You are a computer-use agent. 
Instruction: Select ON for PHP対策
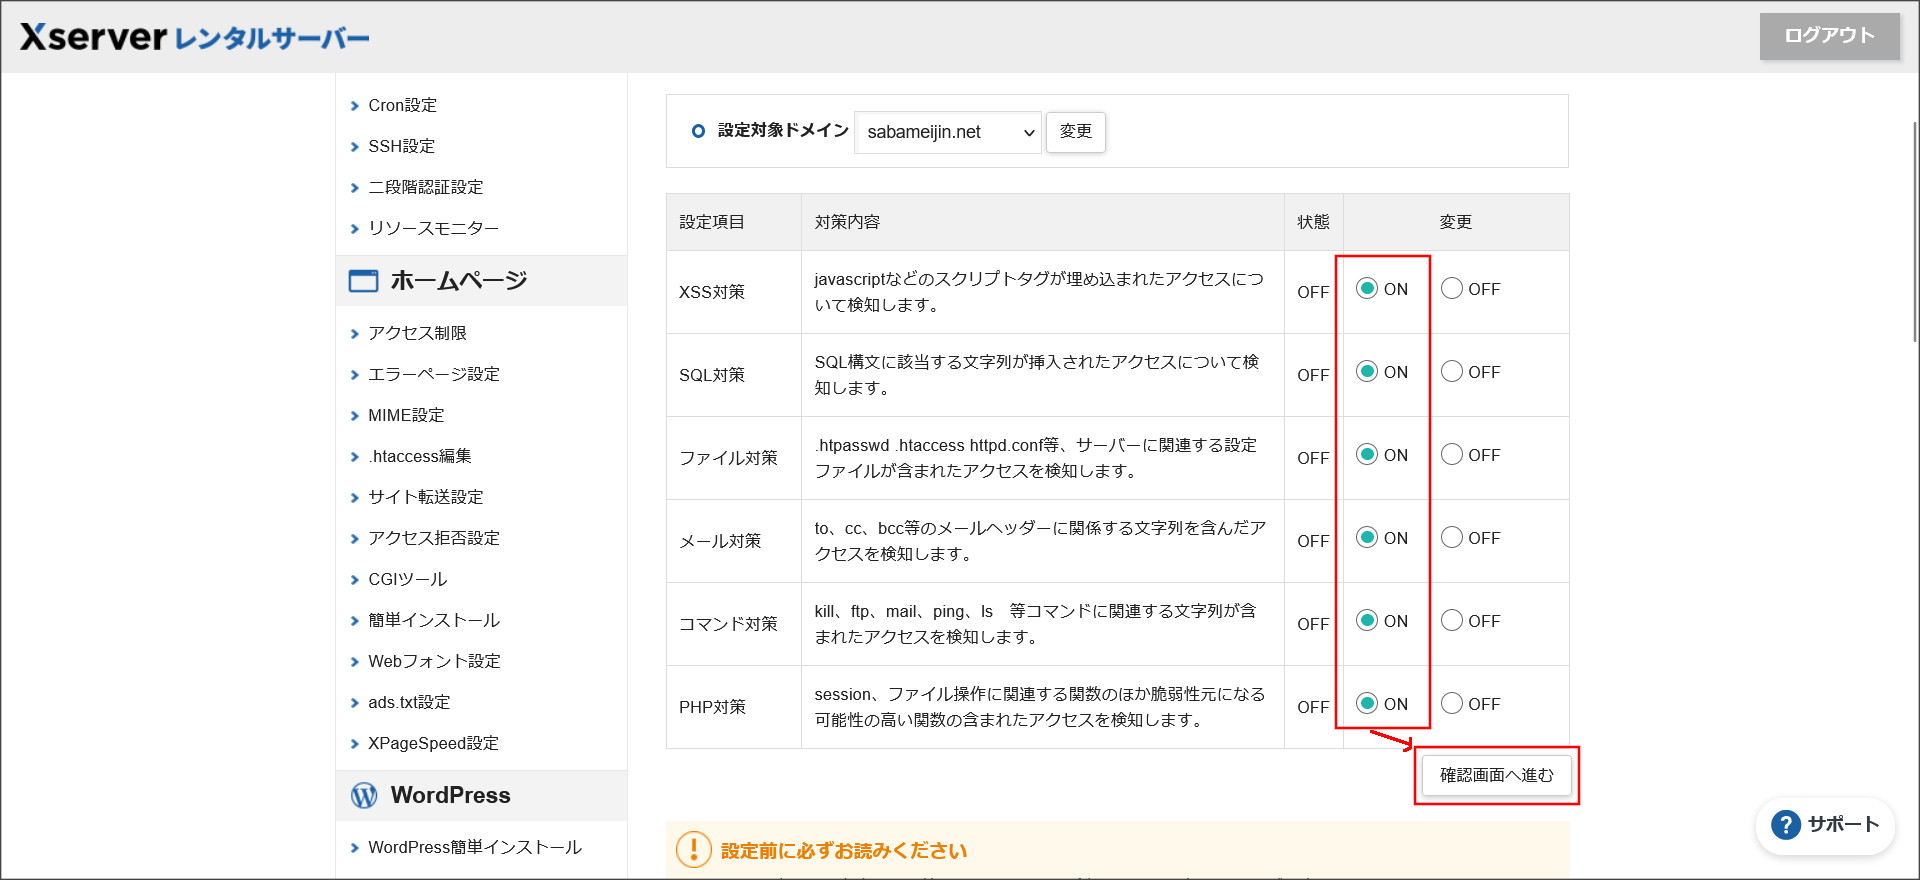[x=1367, y=704]
